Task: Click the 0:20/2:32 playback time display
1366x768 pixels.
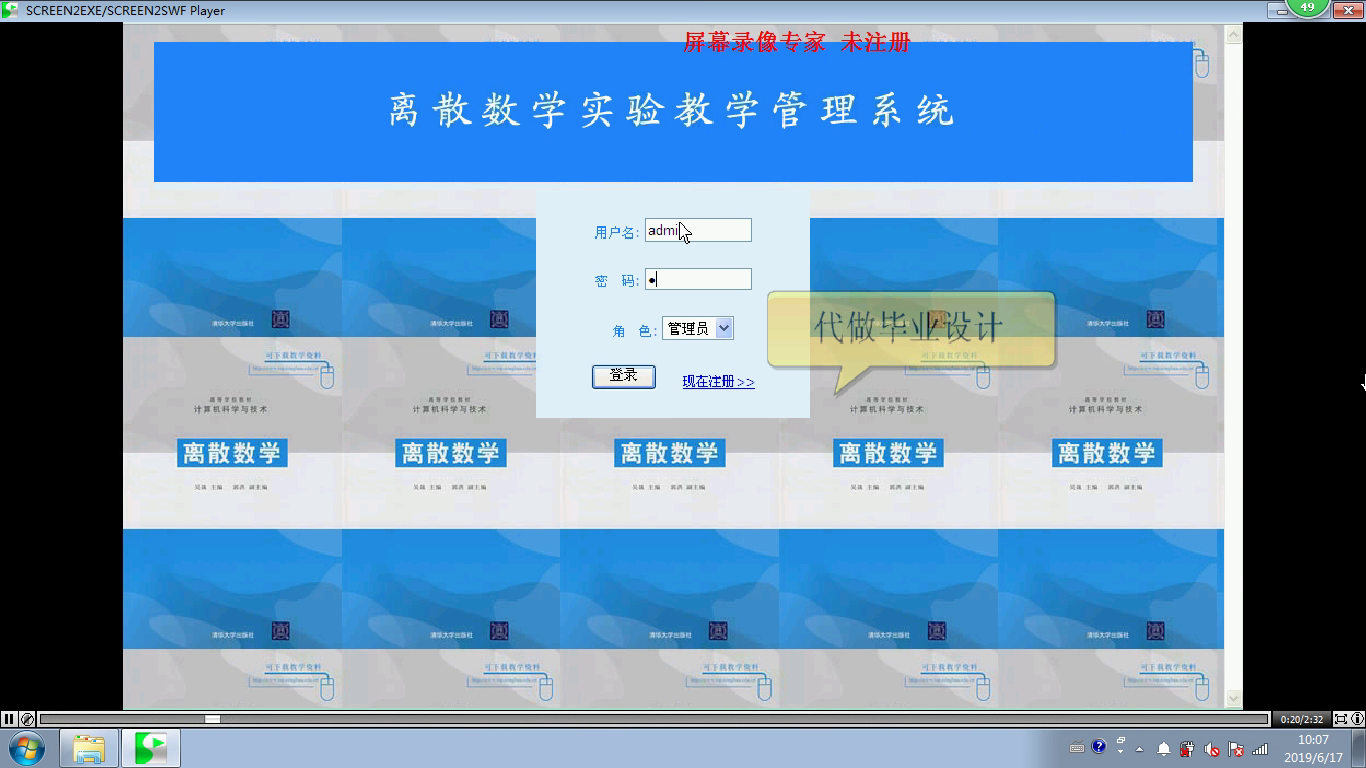Action: [x=1301, y=719]
